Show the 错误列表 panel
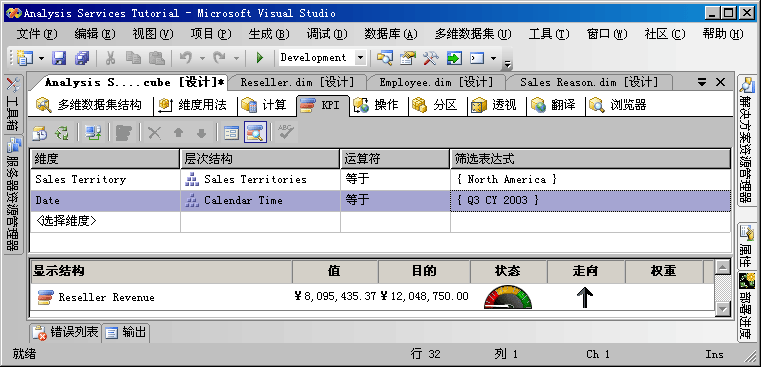The image size is (761, 367). pos(65,333)
